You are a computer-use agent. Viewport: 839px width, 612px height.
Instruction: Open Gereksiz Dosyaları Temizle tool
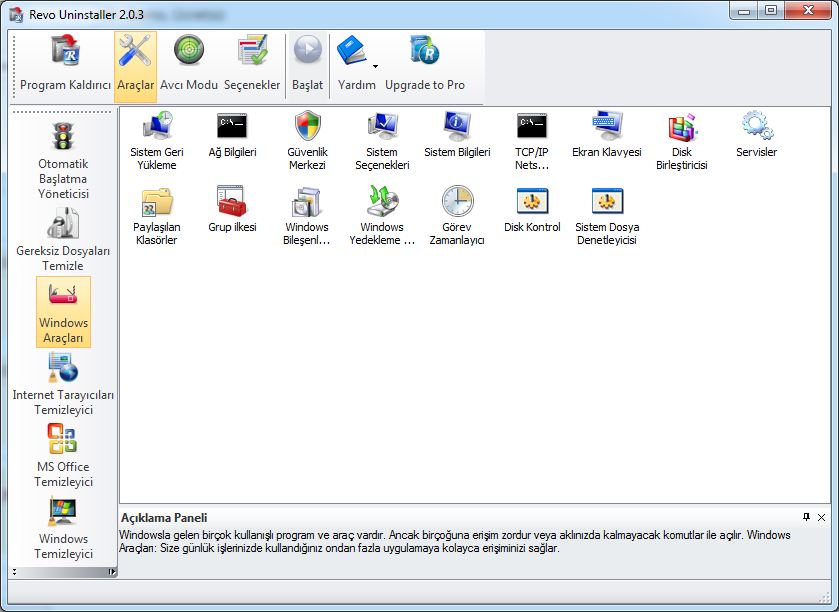pos(63,240)
